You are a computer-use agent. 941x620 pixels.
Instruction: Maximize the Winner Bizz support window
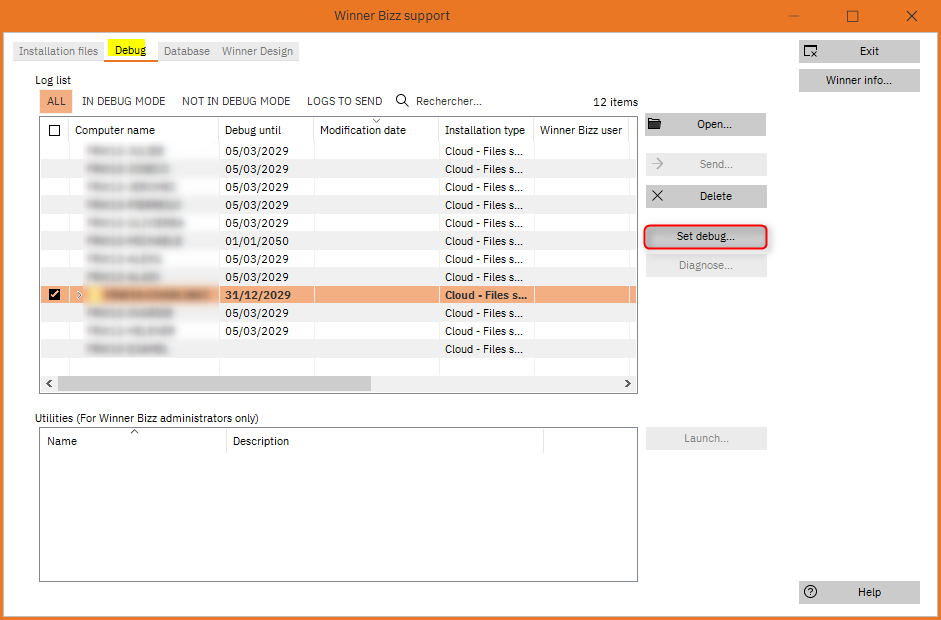click(853, 16)
